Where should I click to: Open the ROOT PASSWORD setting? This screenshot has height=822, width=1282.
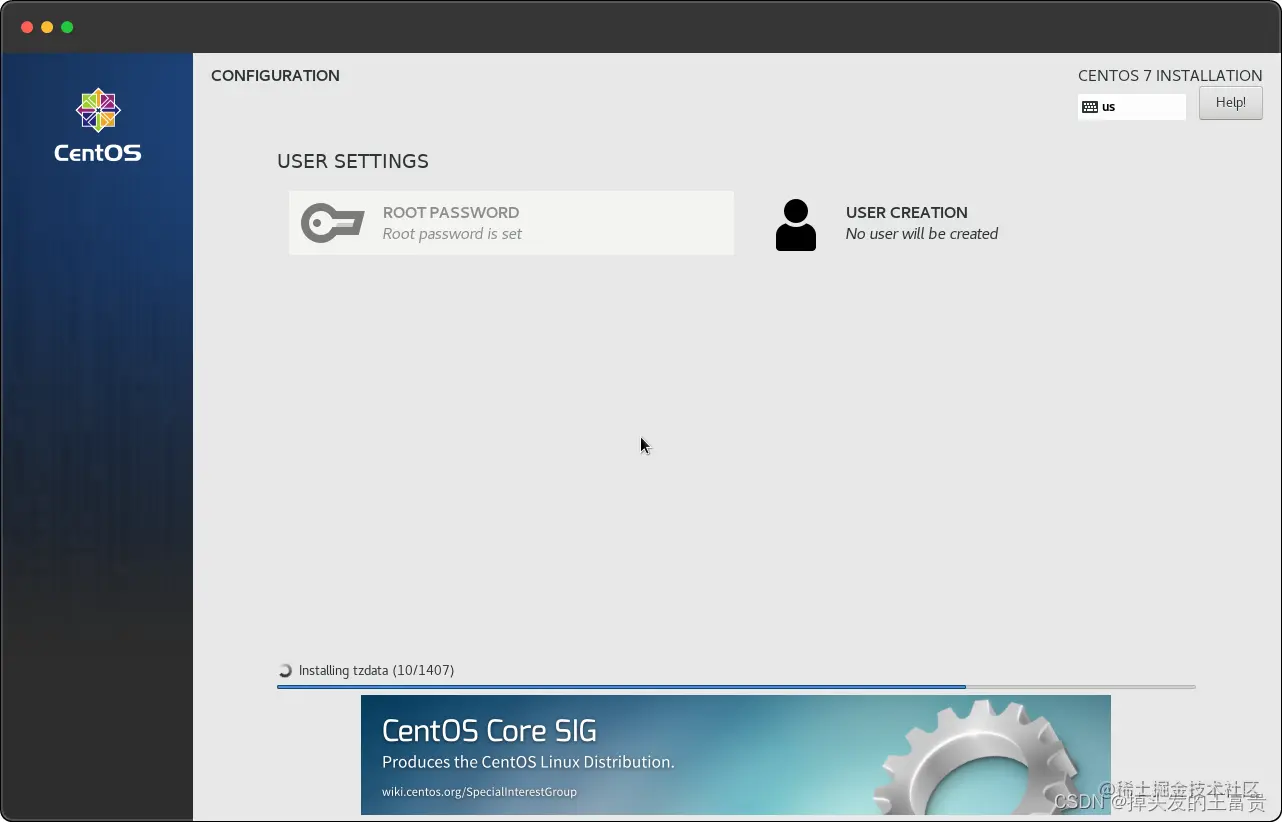[511, 223]
